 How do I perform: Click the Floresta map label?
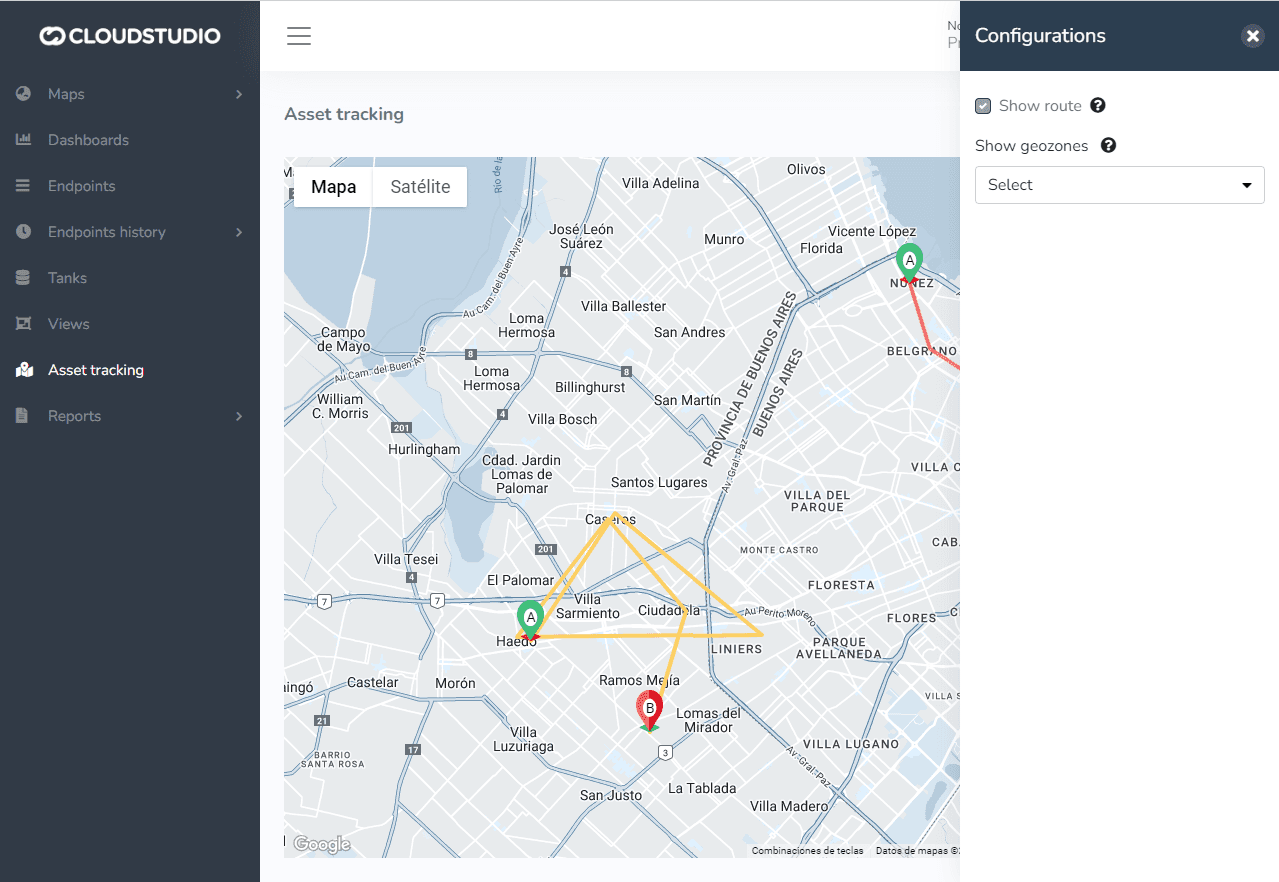click(841, 585)
